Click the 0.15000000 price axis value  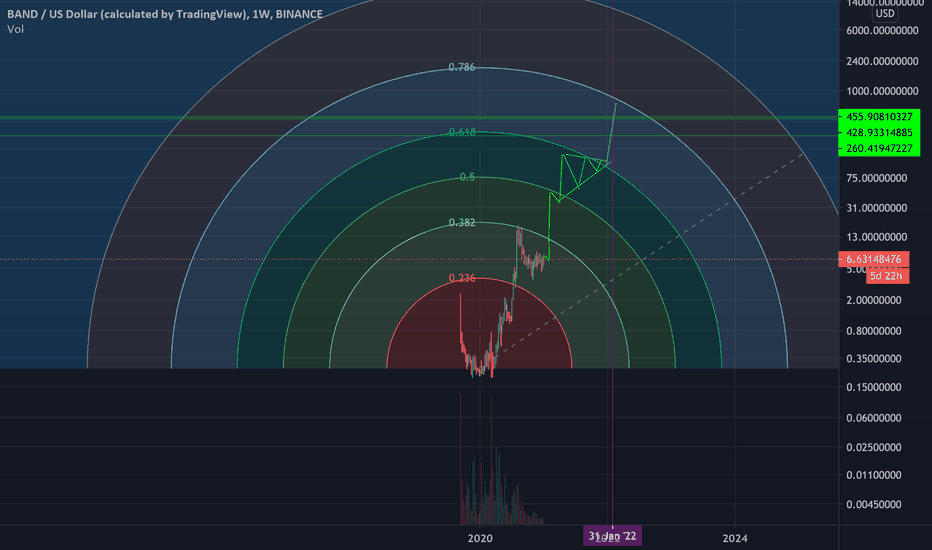(874, 387)
